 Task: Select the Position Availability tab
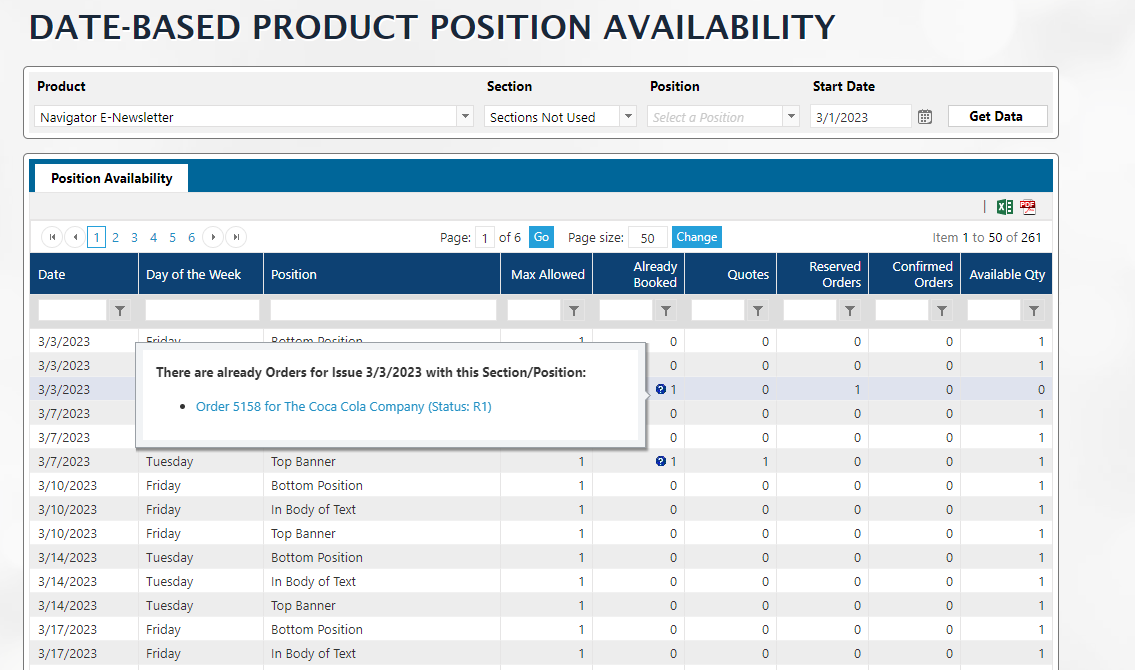(111, 178)
